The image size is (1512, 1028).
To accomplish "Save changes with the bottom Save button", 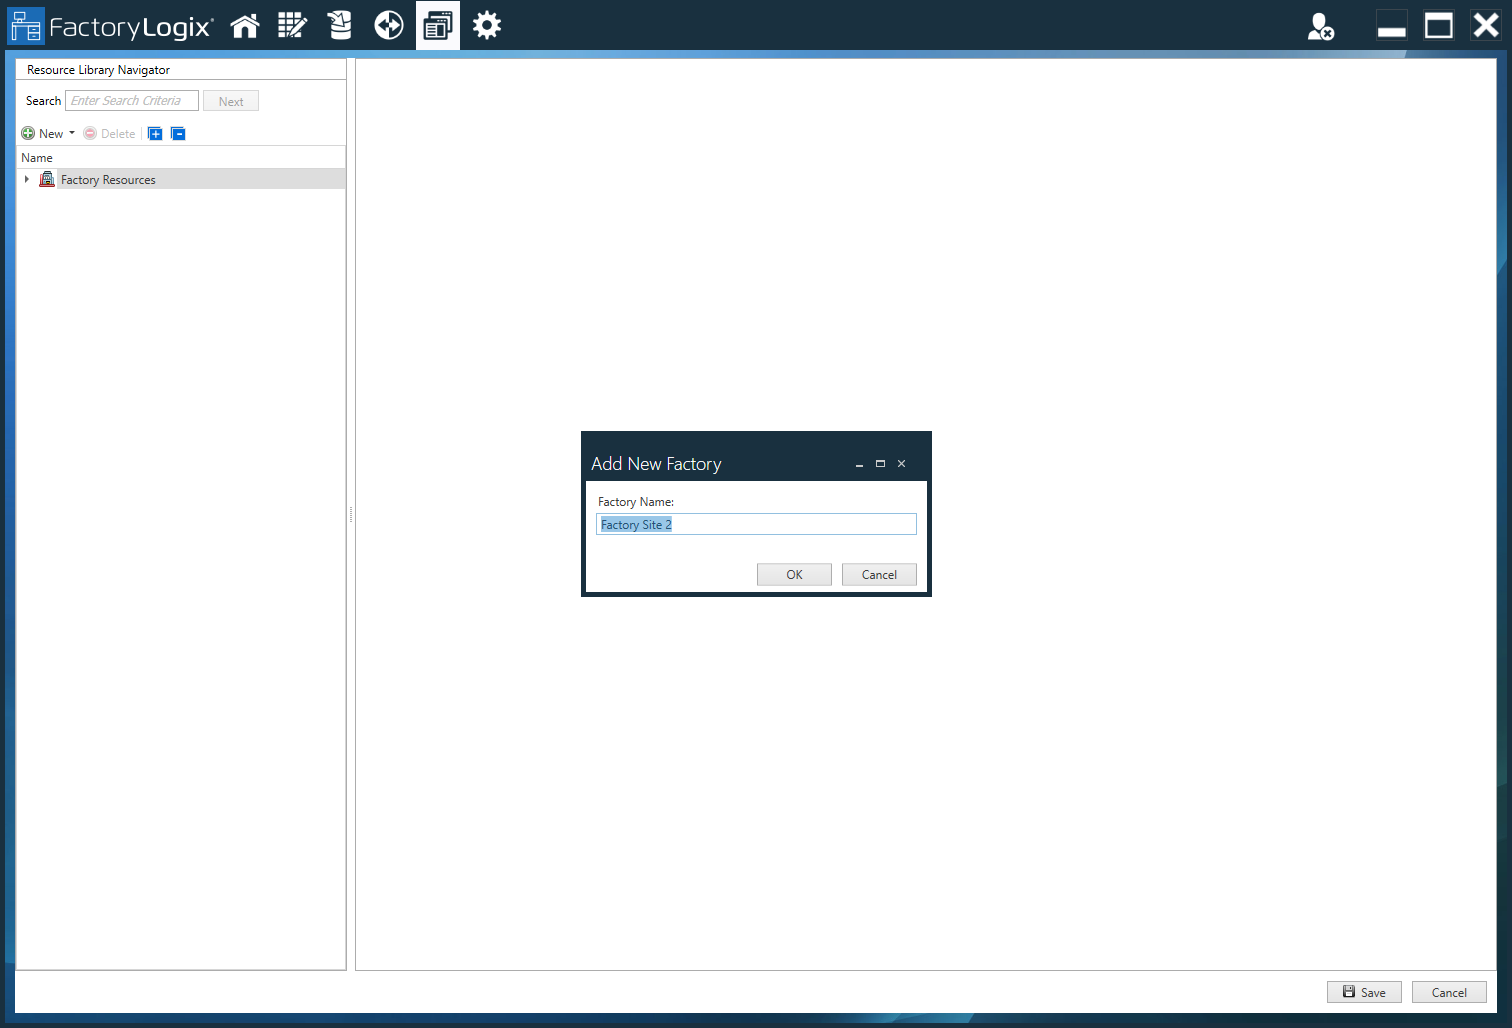I will tap(1364, 991).
